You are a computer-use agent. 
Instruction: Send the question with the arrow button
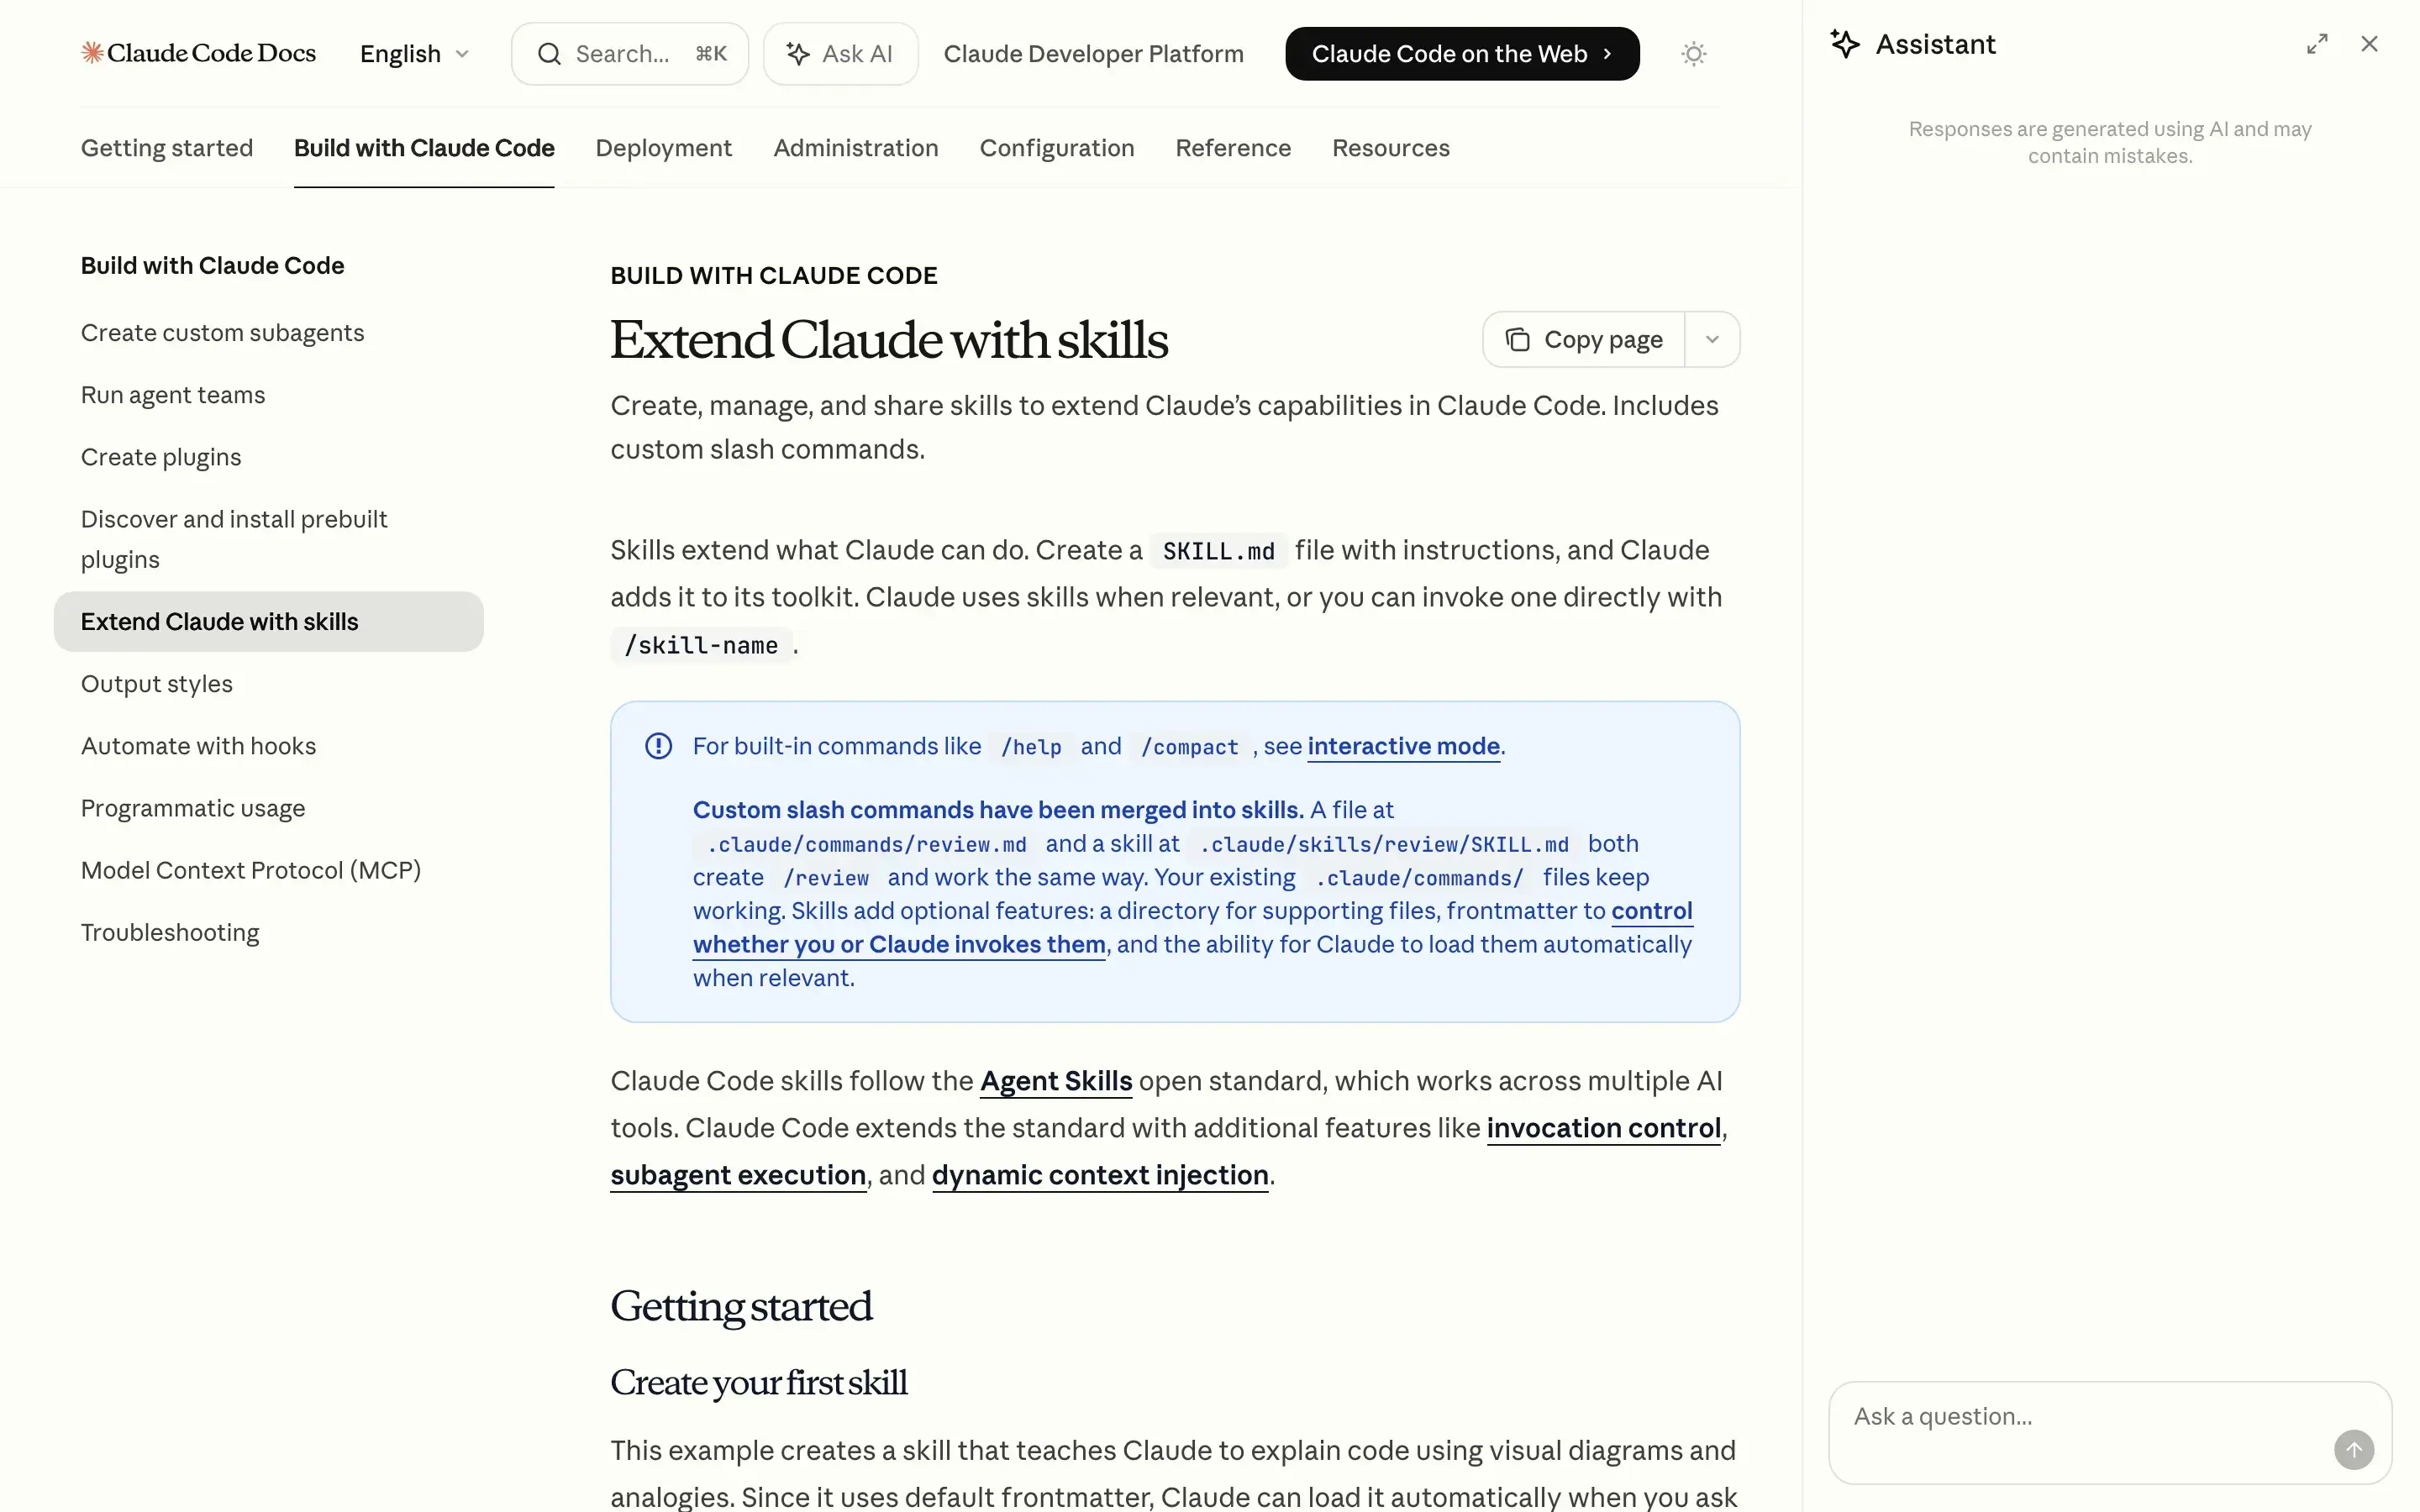pyautogui.click(x=2353, y=1449)
